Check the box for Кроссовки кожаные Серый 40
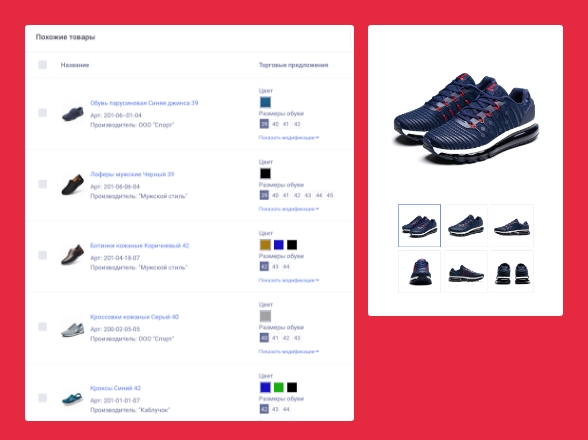 pos(42,326)
